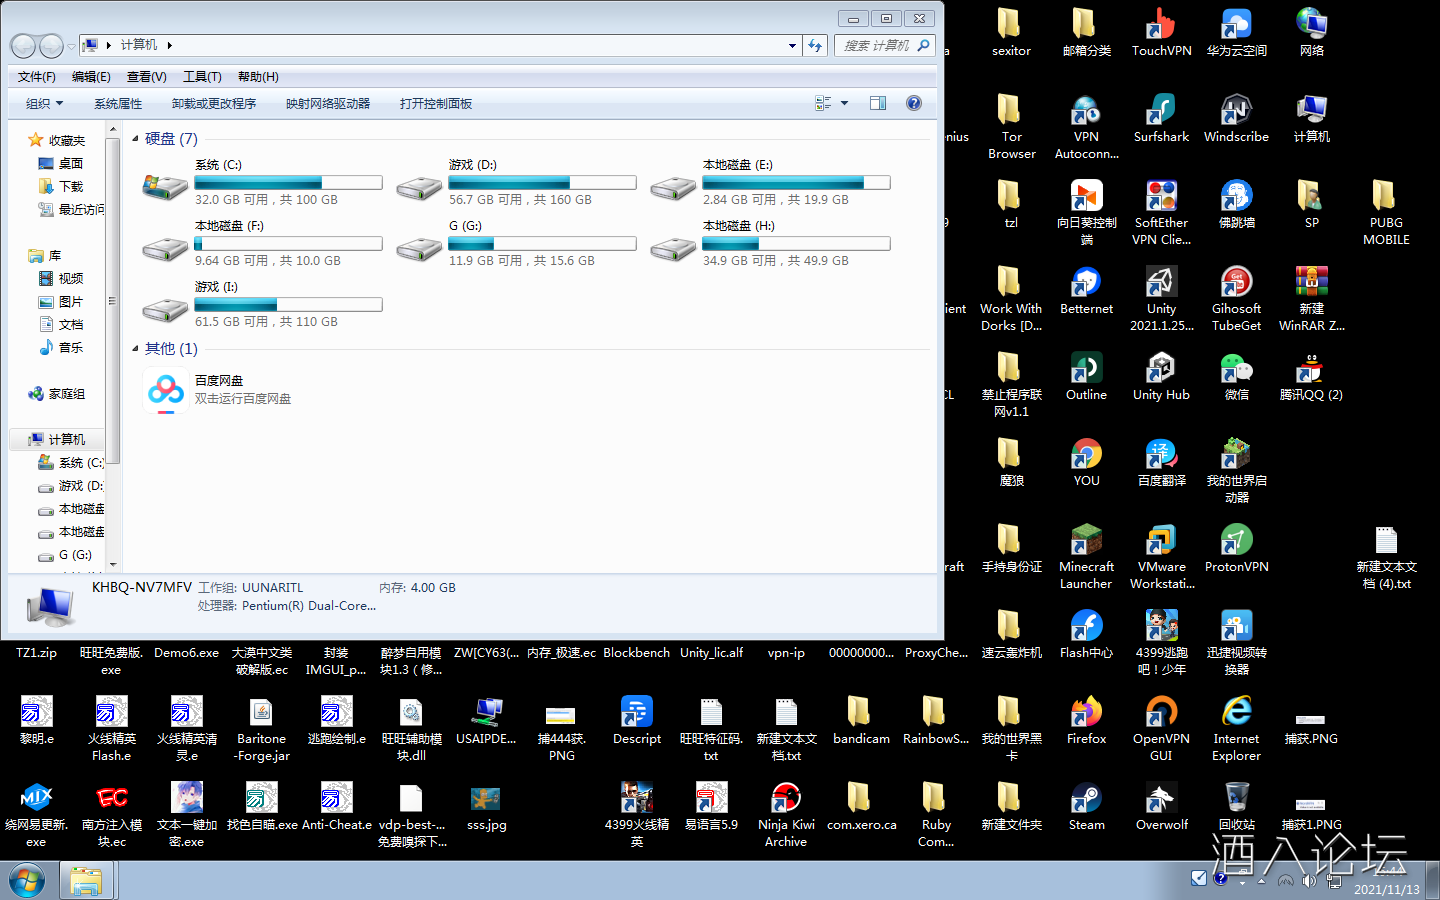
Task: Toggle the preview pane button
Action: click(878, 103)
